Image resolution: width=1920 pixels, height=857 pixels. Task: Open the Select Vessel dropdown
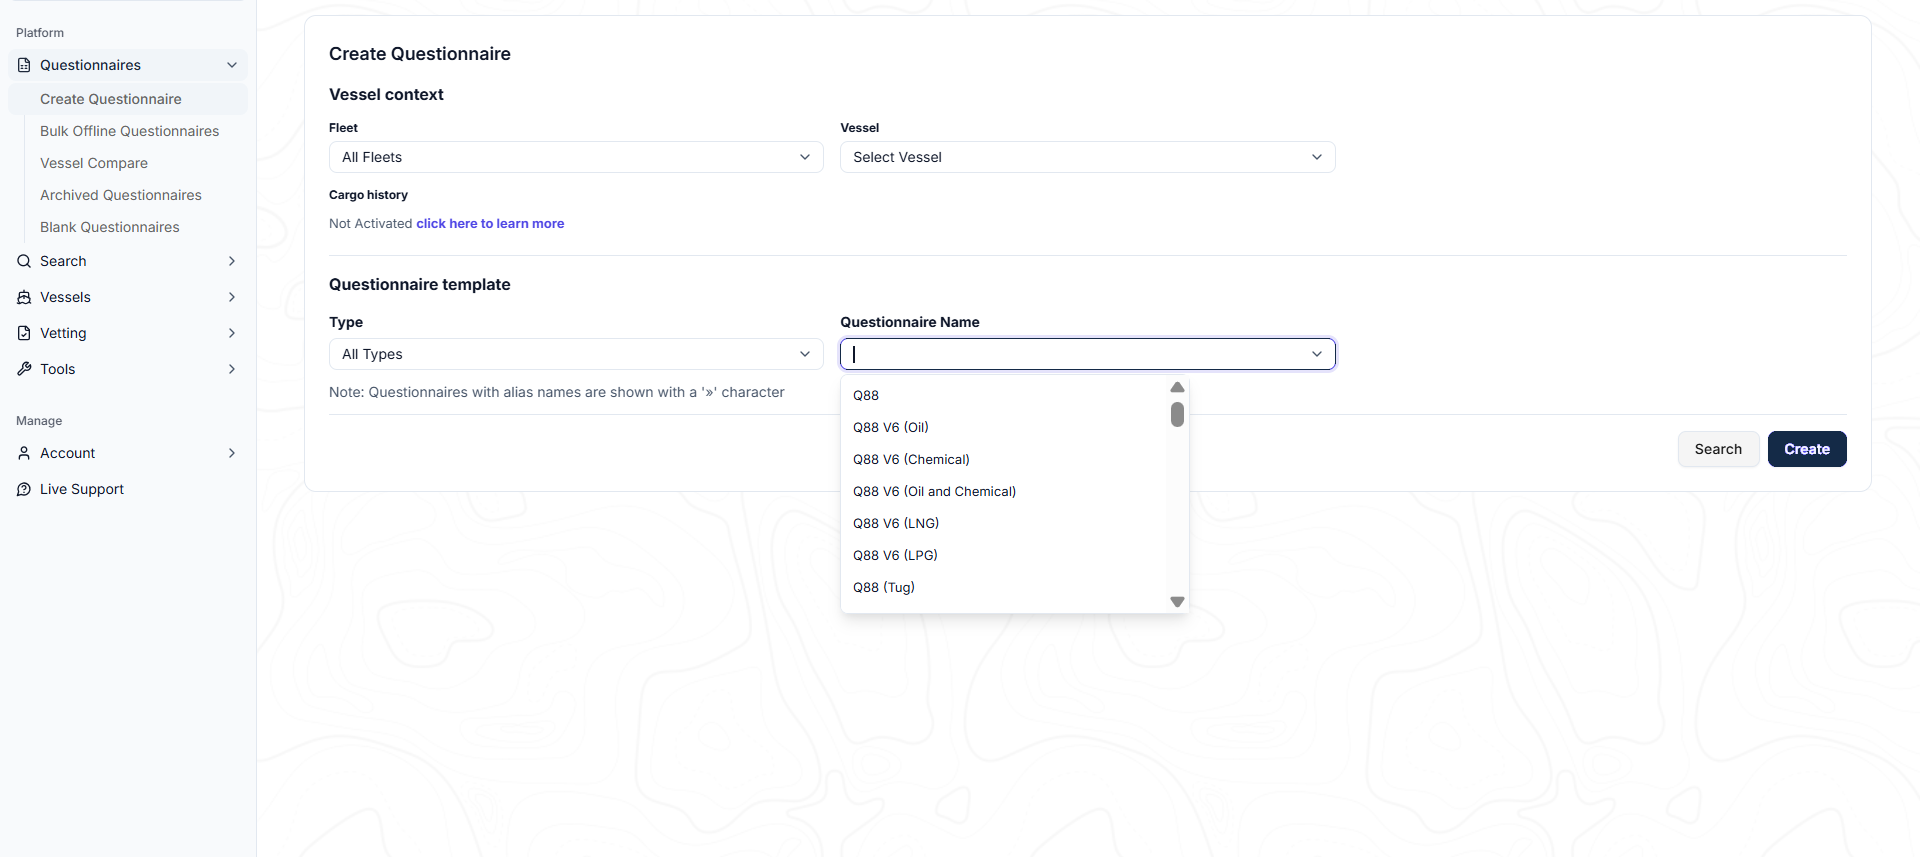point(1088,157)
